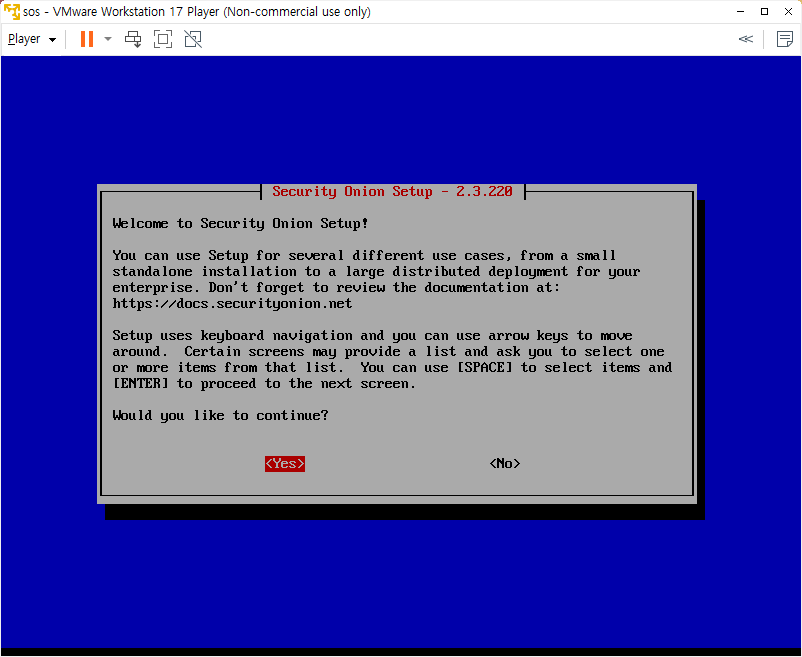Toggle Unity mode icon

193,39
